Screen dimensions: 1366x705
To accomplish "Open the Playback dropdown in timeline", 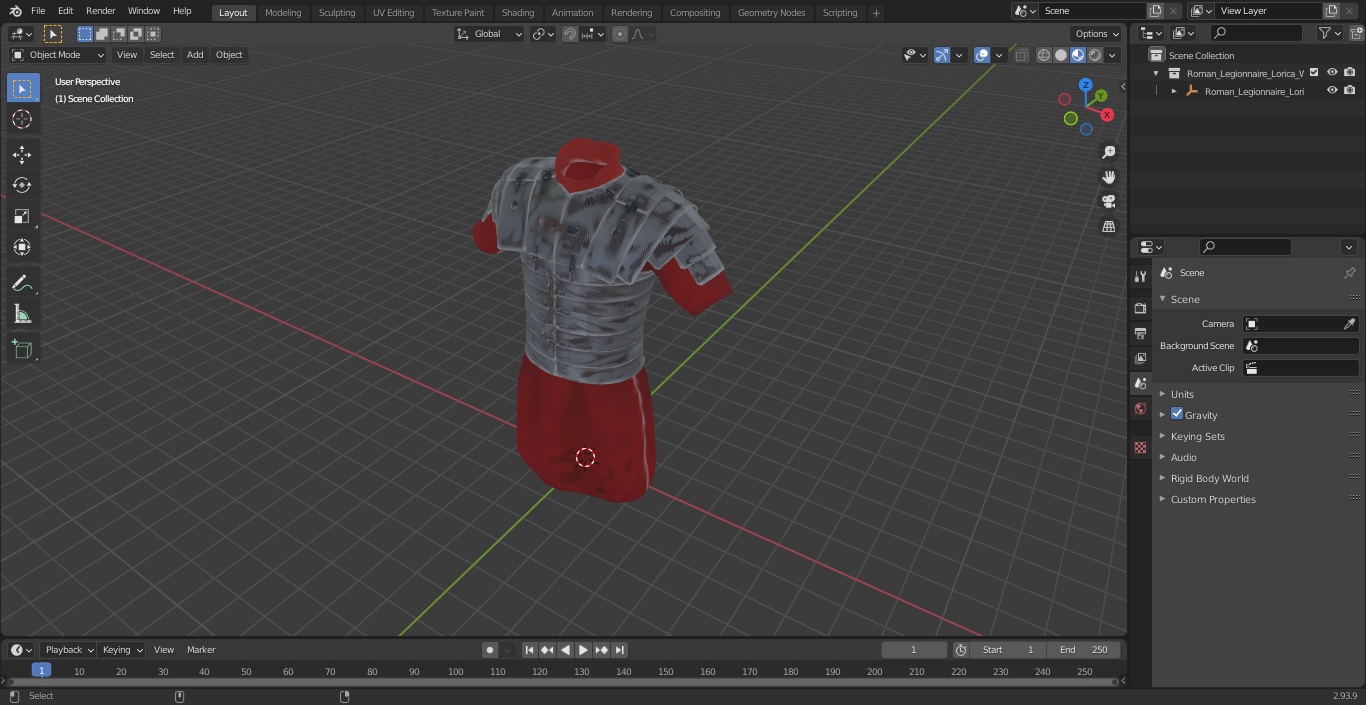I will point(68,650).
